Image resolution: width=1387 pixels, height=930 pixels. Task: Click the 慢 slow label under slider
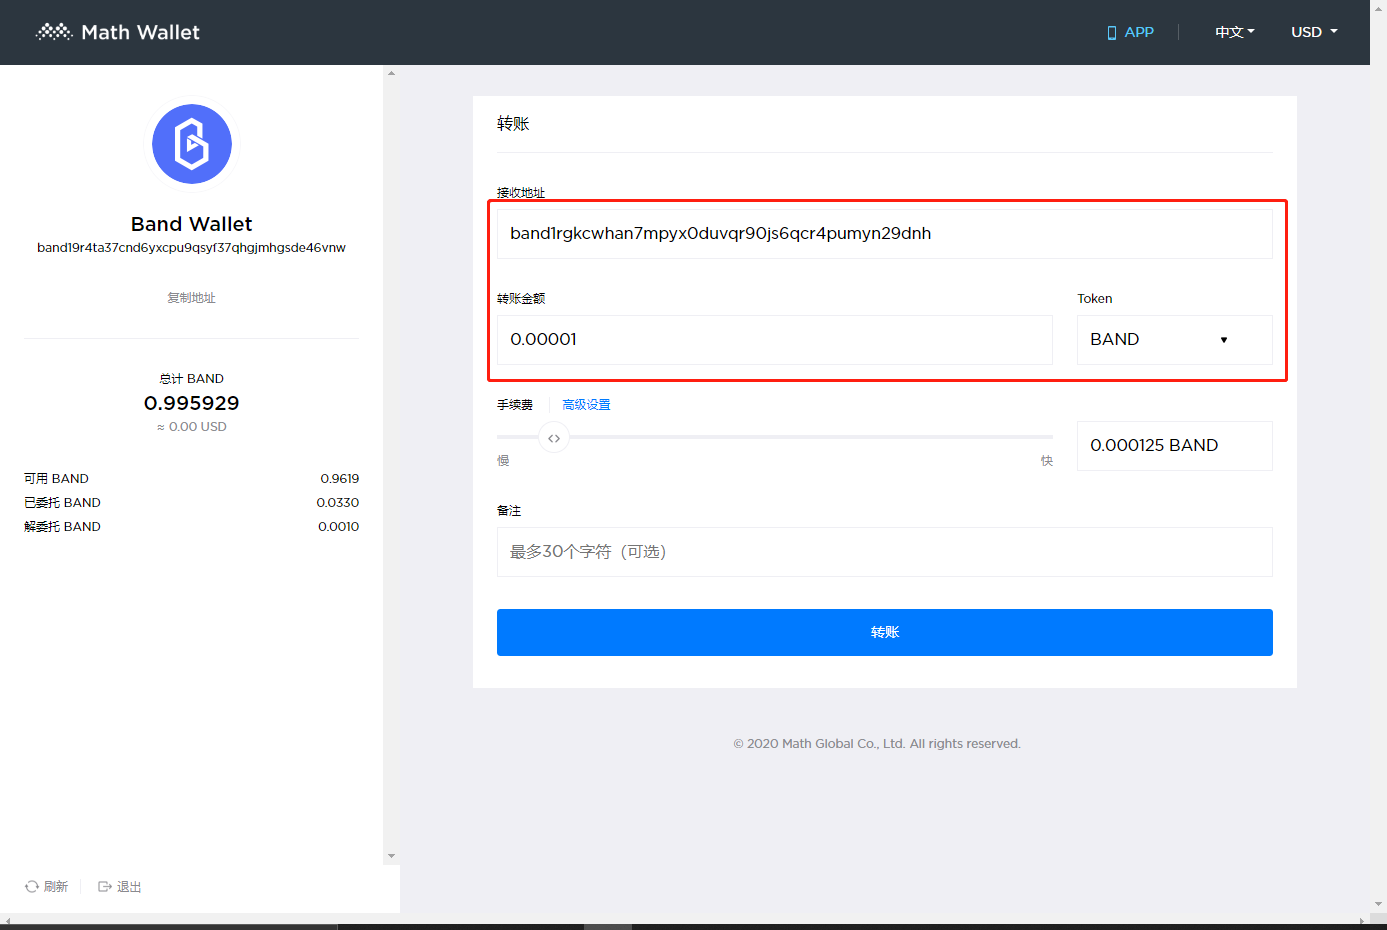(x=503, y=461)
